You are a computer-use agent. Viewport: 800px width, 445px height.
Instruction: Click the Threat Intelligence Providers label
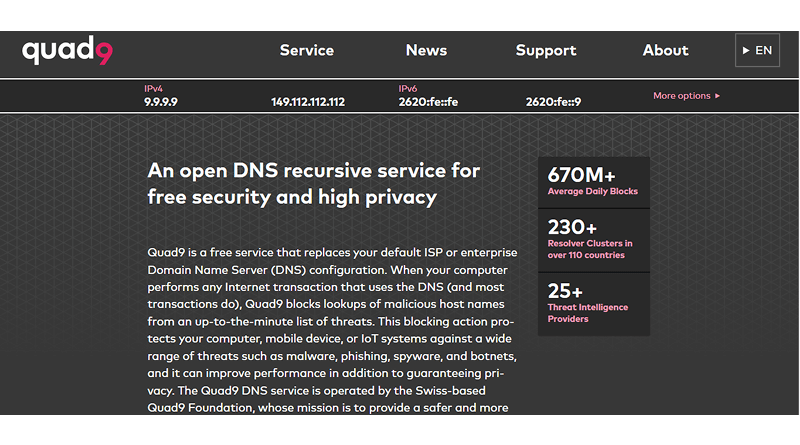(582, 313)
